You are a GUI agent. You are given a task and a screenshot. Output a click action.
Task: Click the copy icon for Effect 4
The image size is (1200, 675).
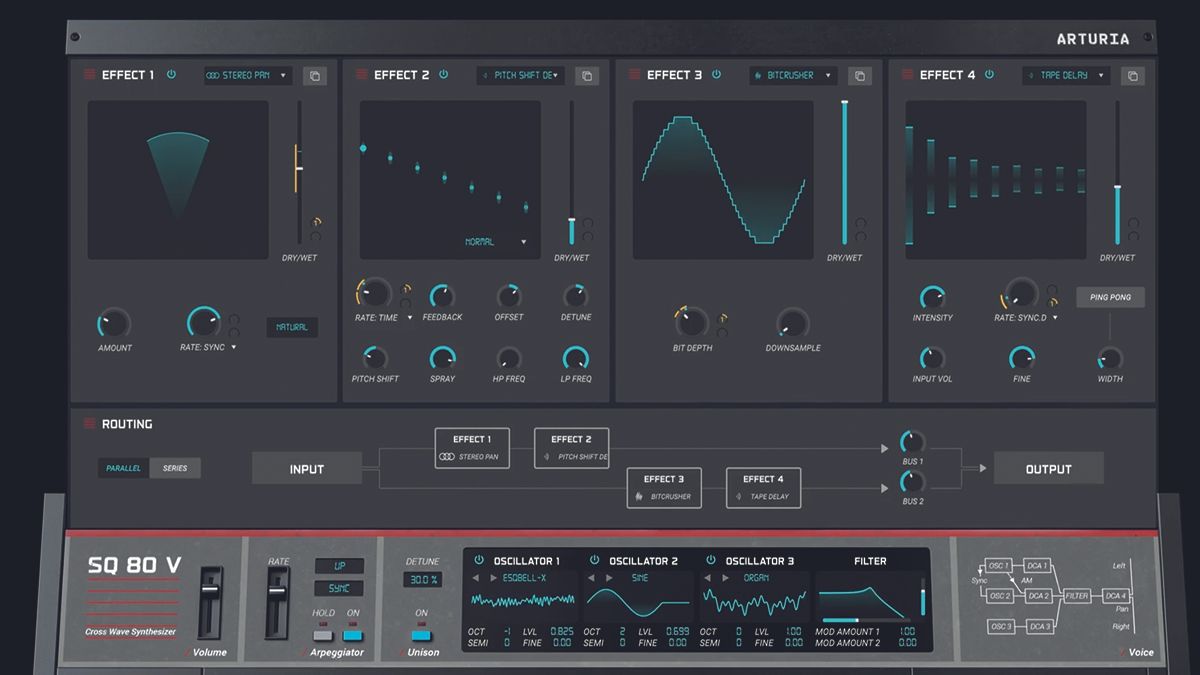[1132, 75]
